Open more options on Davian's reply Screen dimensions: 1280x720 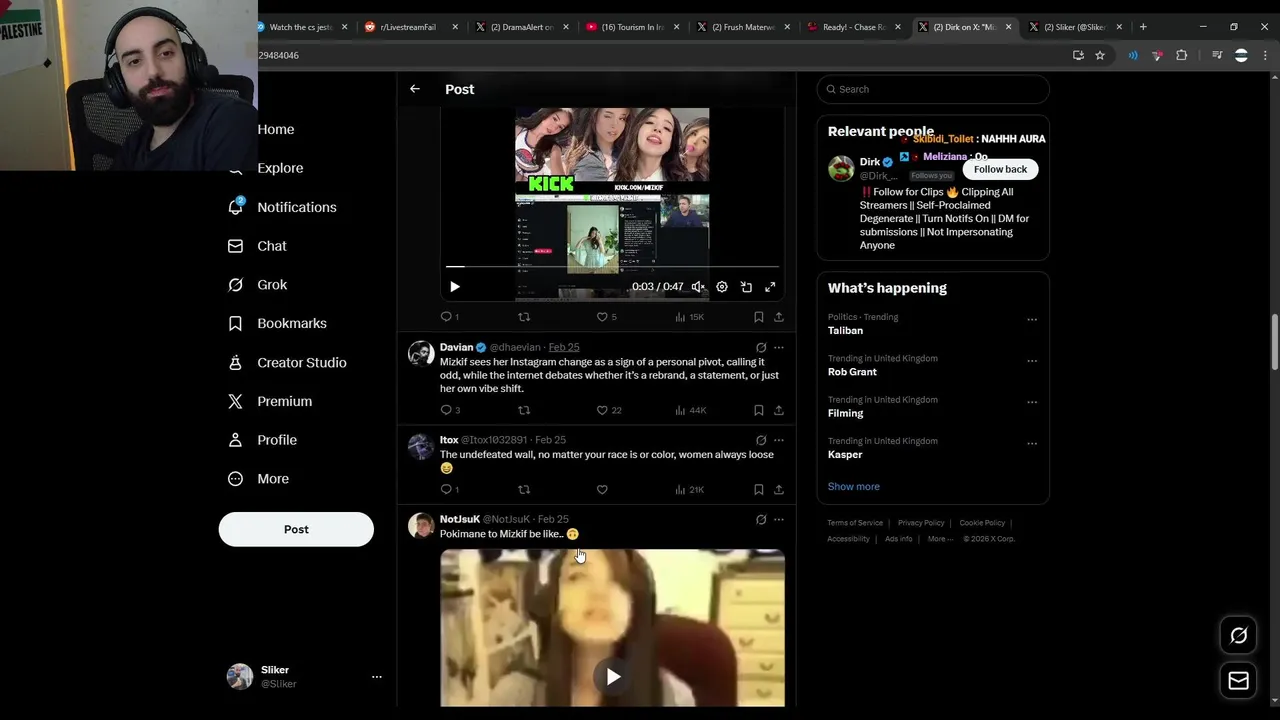point(779,348)
